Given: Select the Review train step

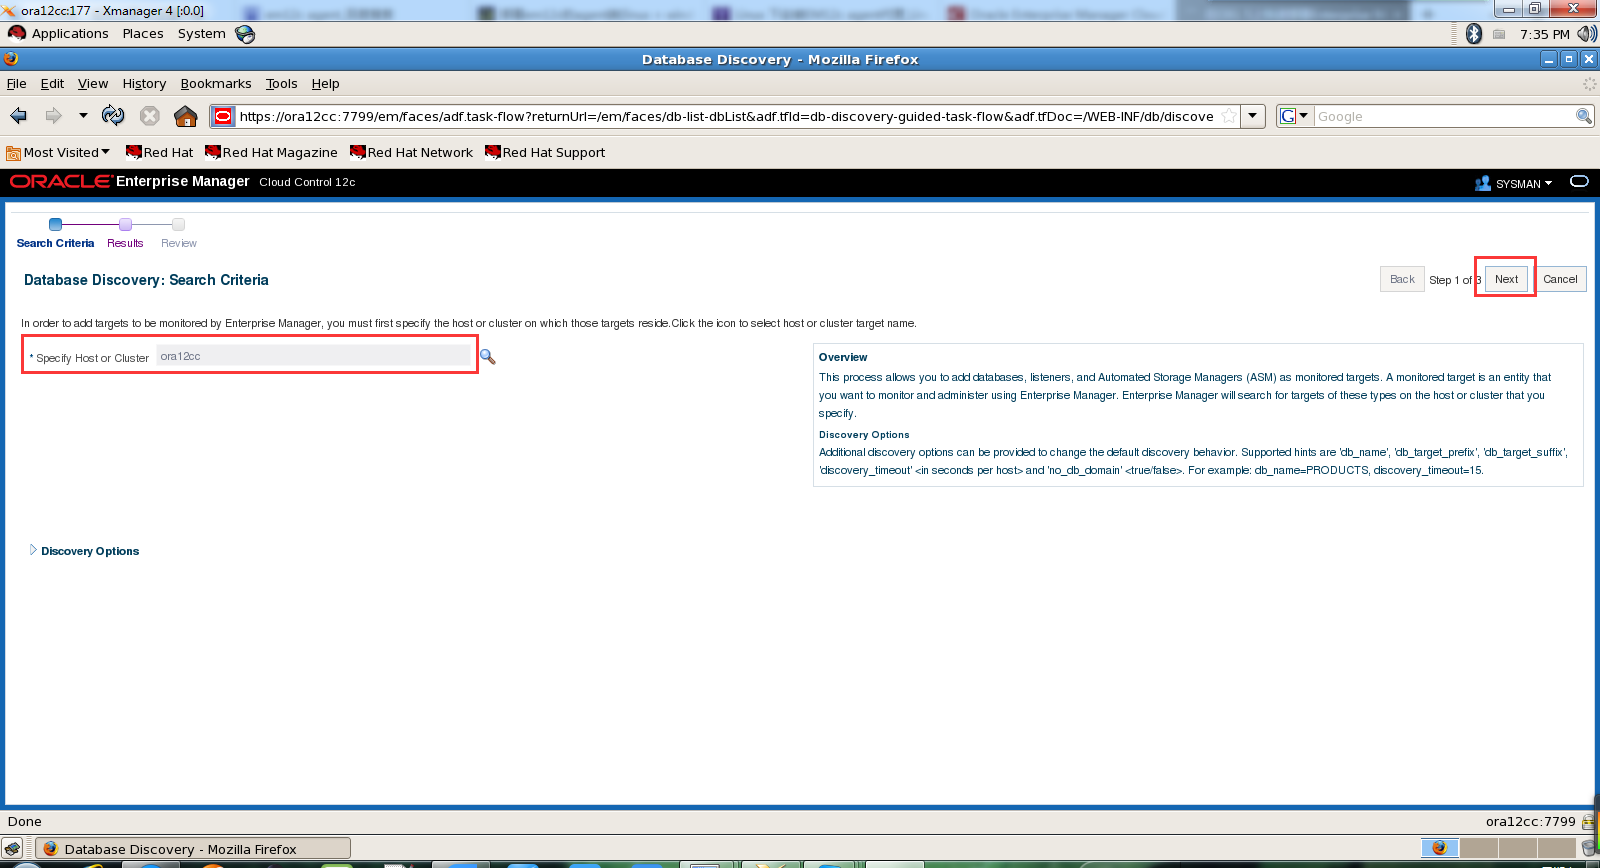Looking at the screenshot, I should coord(179,233).
